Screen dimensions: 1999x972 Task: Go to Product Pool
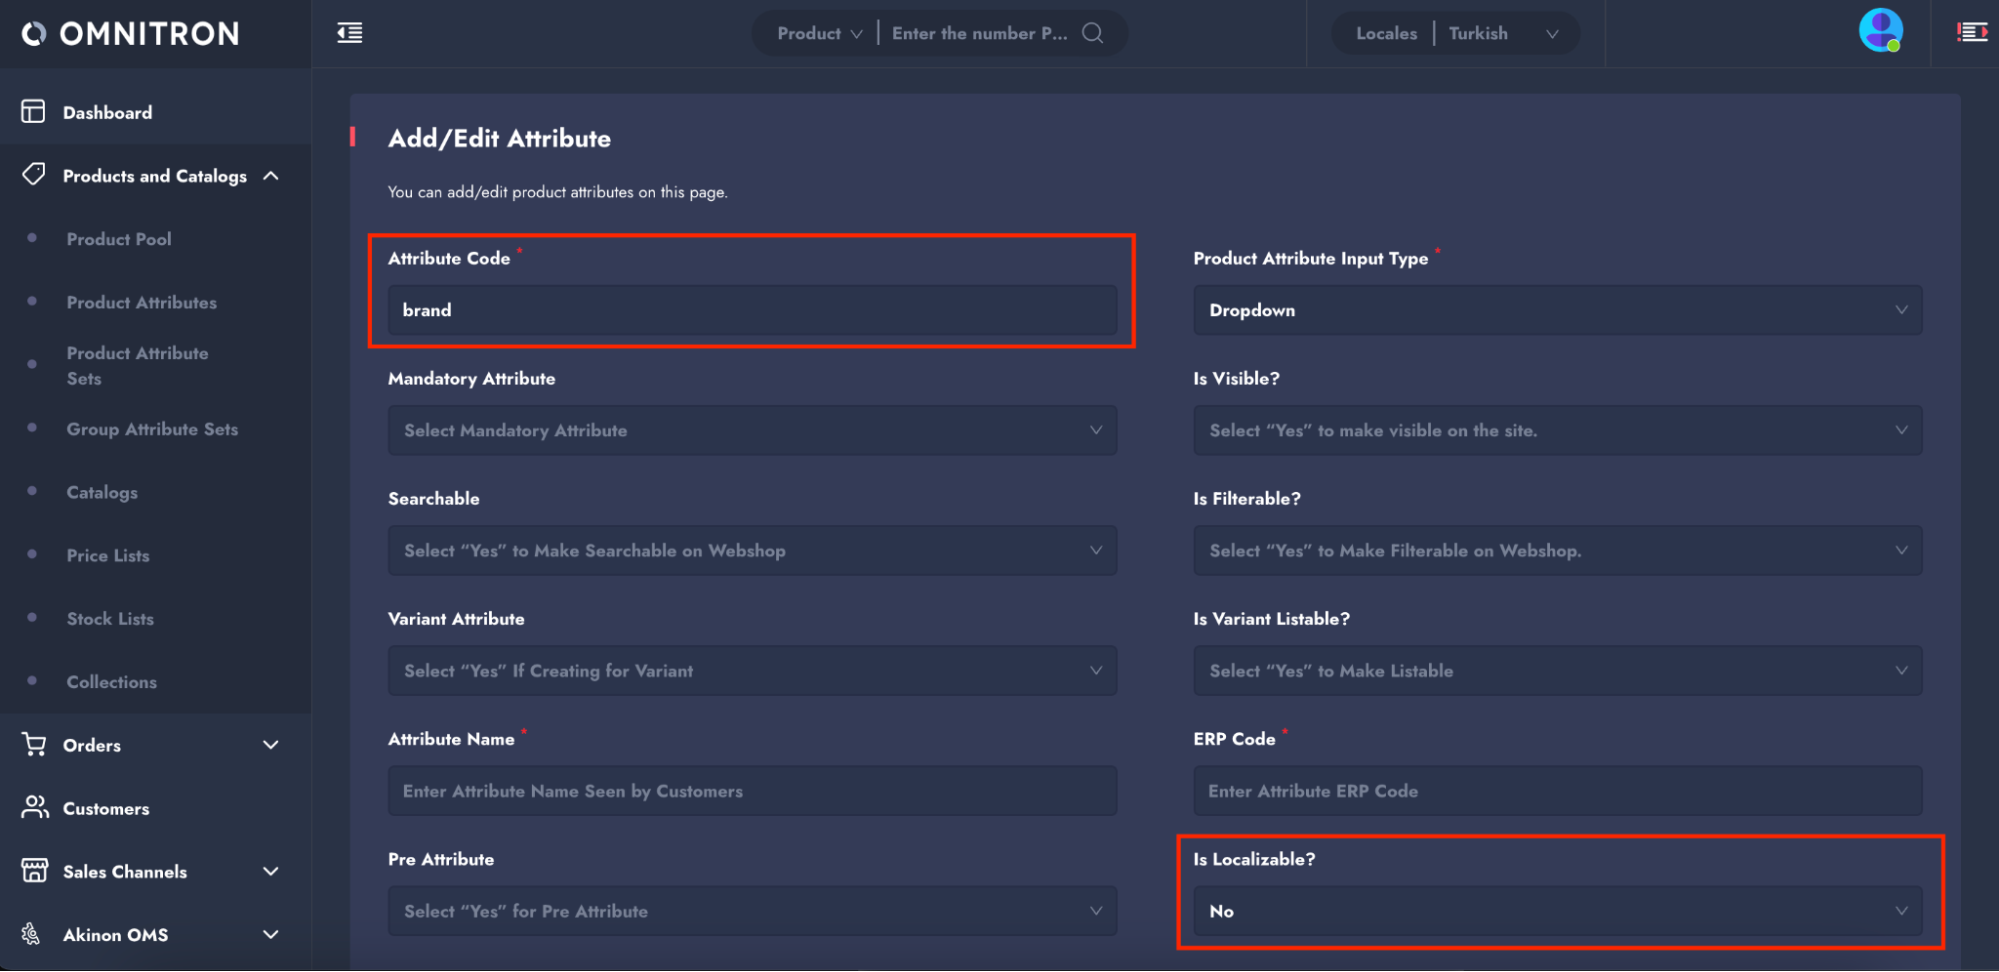coord(119,239)
